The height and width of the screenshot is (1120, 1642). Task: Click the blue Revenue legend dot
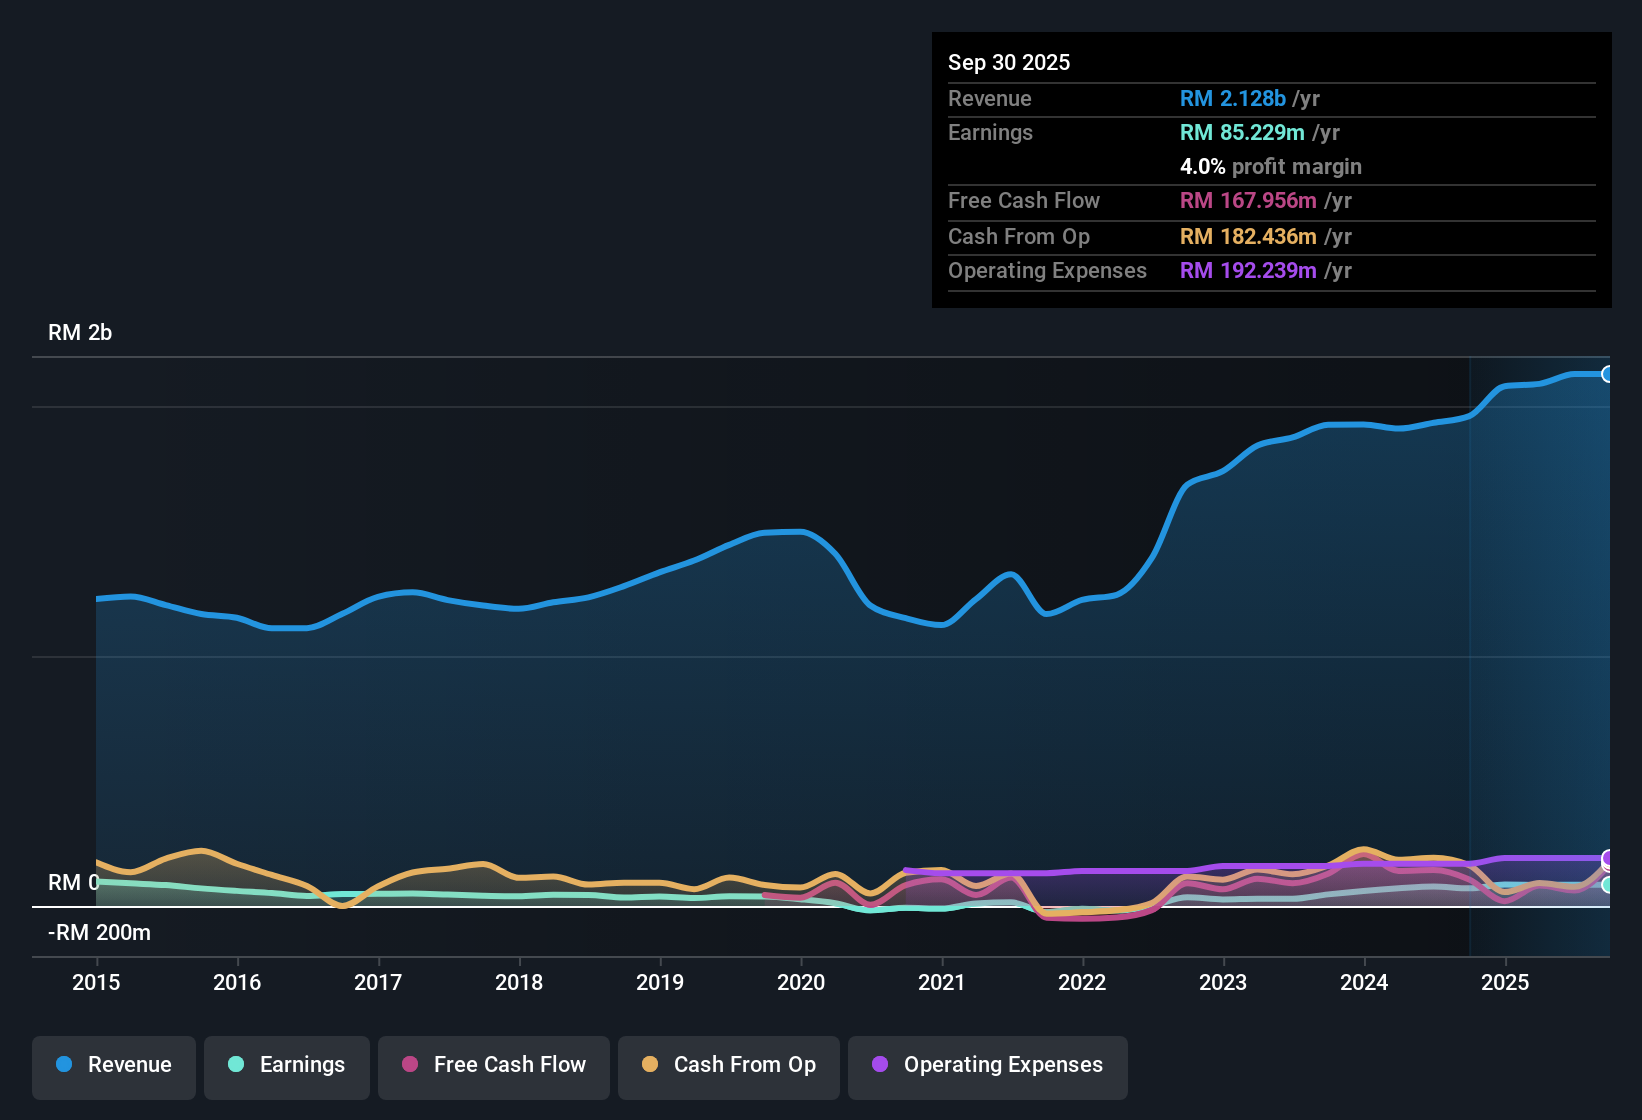63,1065
